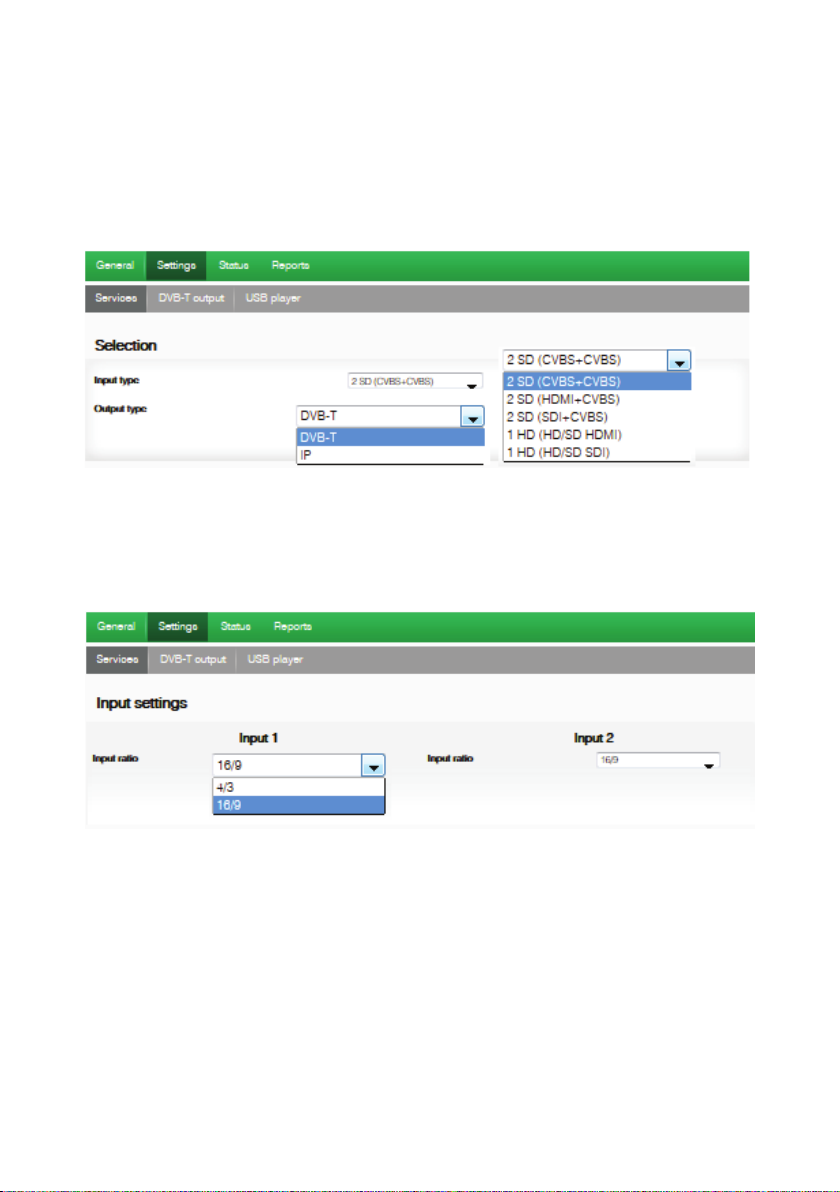Screen dimensions: 840x1192
Task: Open small Input type dropdown beside its label
Action: click(415, 381)
